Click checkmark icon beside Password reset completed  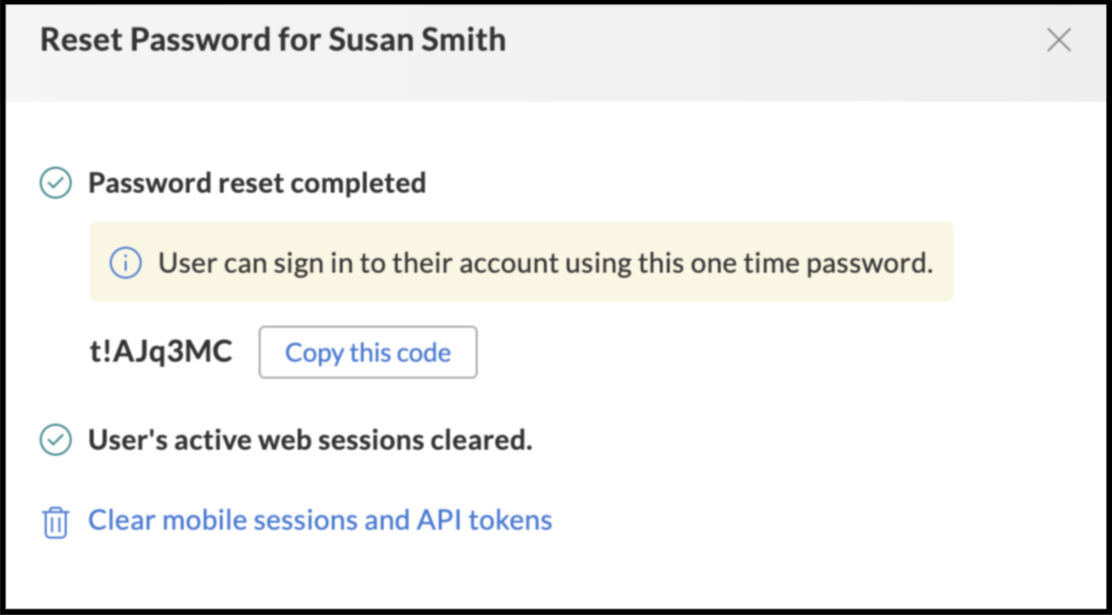pos(55,183)
